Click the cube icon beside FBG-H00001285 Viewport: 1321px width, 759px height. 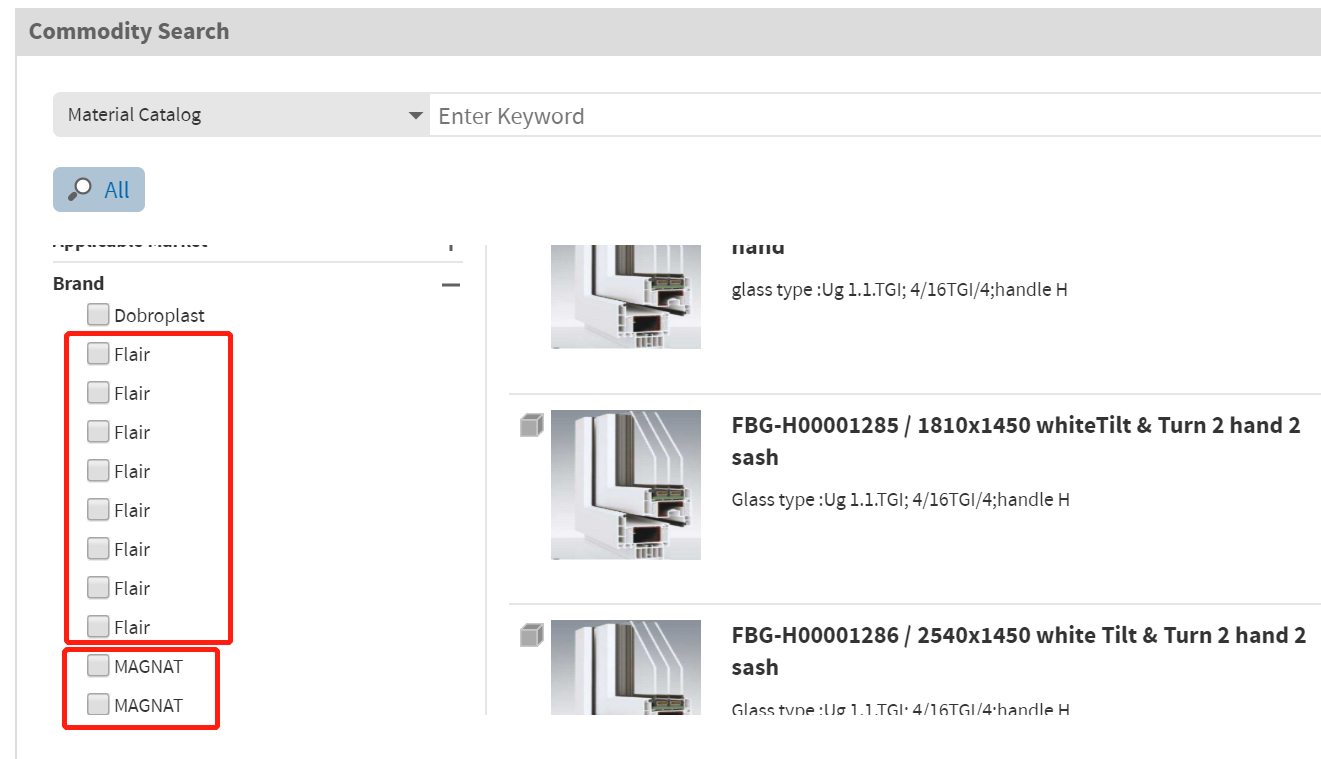click(531, 426)
